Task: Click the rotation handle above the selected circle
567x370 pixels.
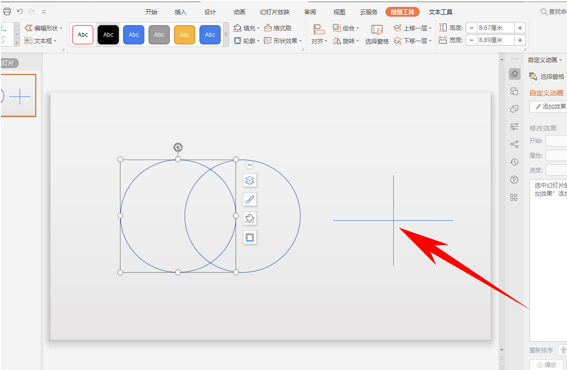Action: (x=178, y=147)
